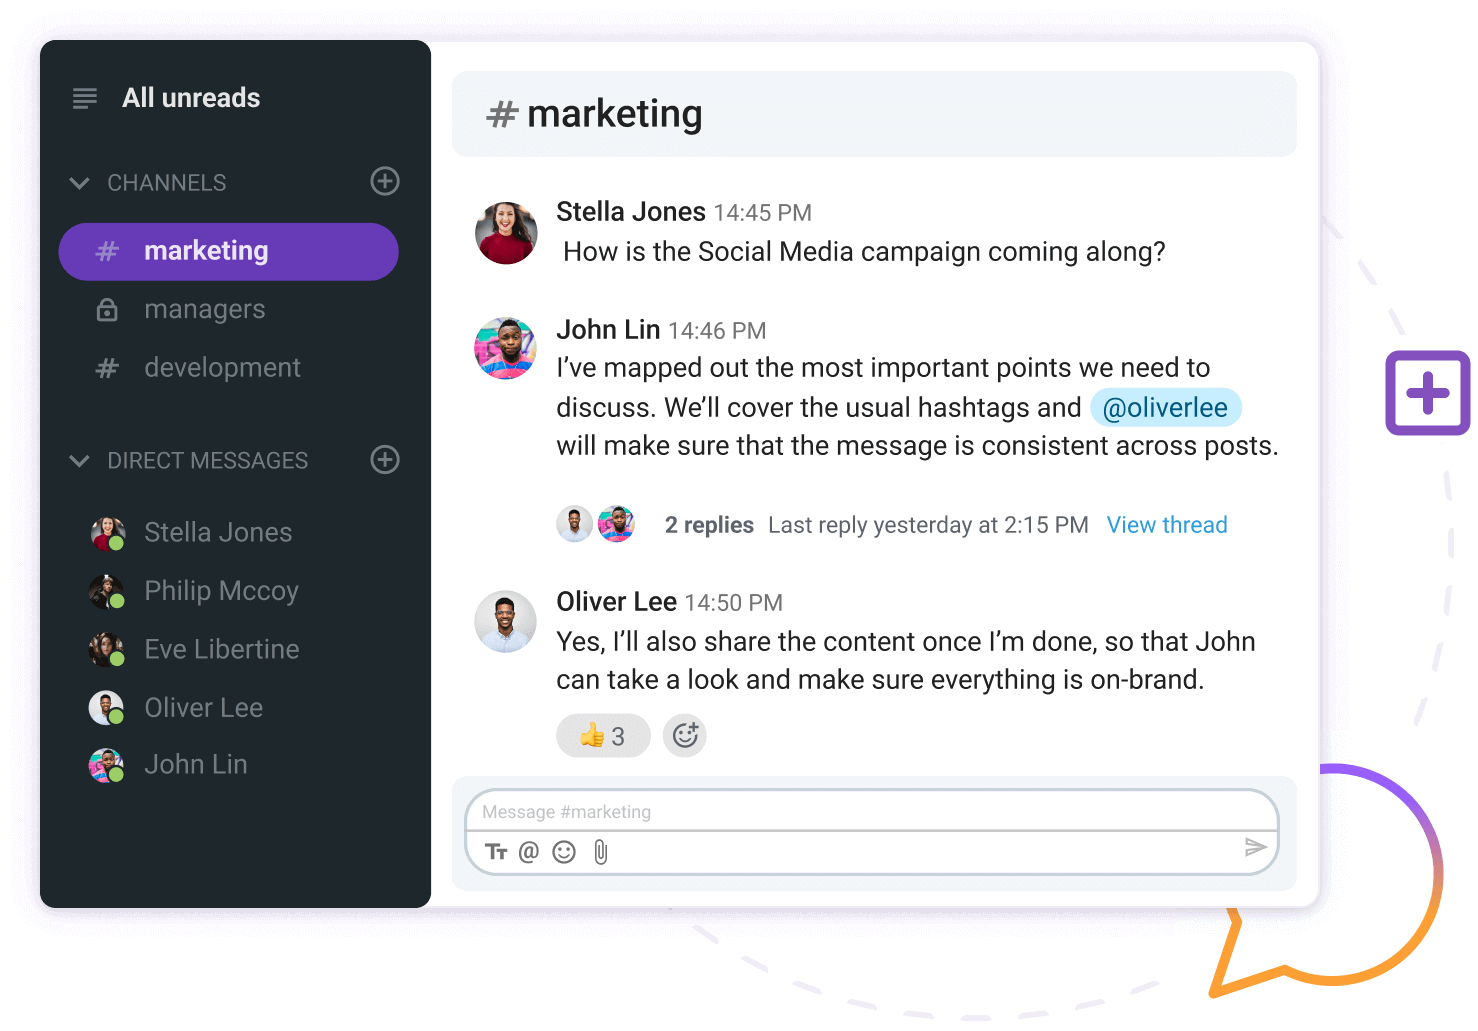Switch to the managers private channel
Viewport: 1478px width, 1031px height.
click(x=204, y=310)
